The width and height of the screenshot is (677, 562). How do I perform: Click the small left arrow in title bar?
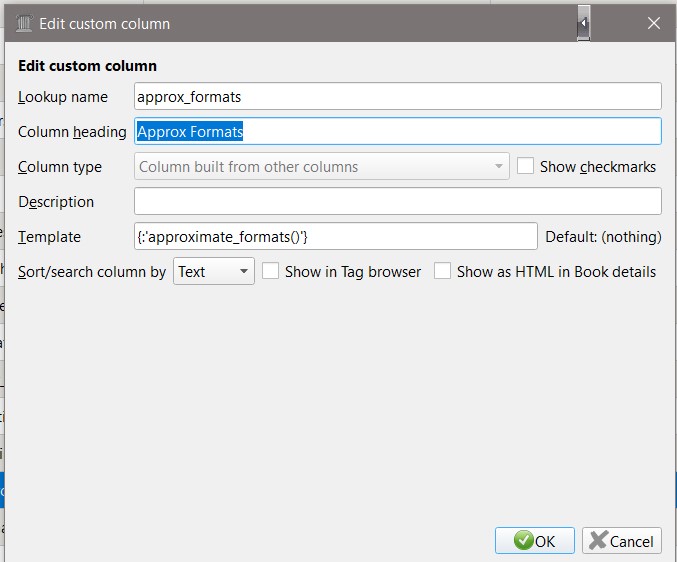click(x=584, y=23)
